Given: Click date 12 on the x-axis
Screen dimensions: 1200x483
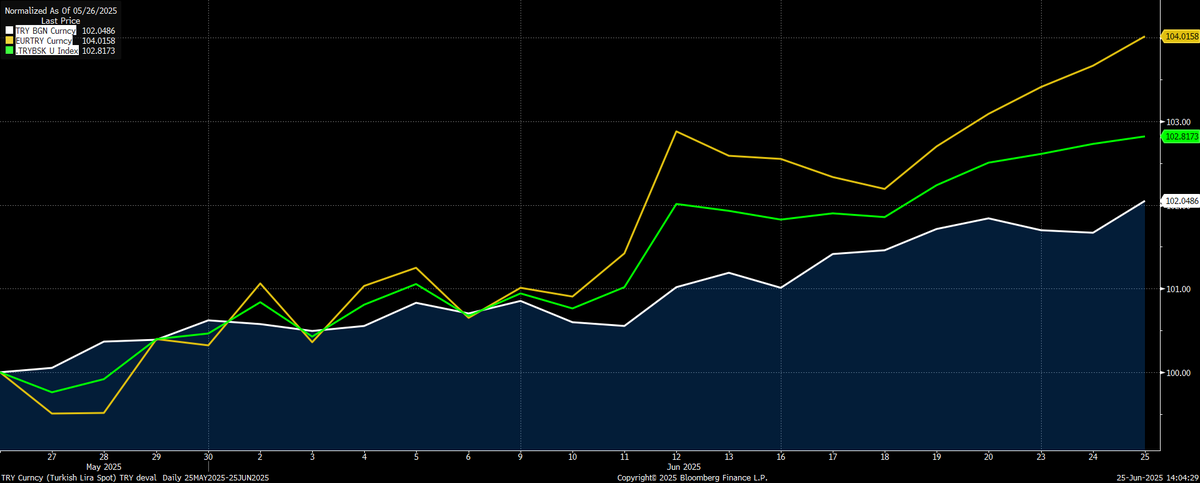Looking at the screenshot, I should coord(676,455).
